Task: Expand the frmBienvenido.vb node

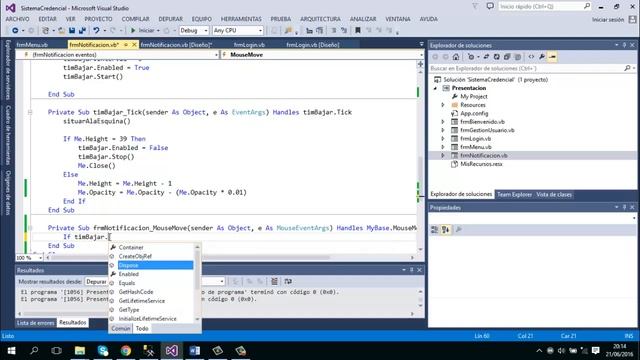Action: pos(443,122)
